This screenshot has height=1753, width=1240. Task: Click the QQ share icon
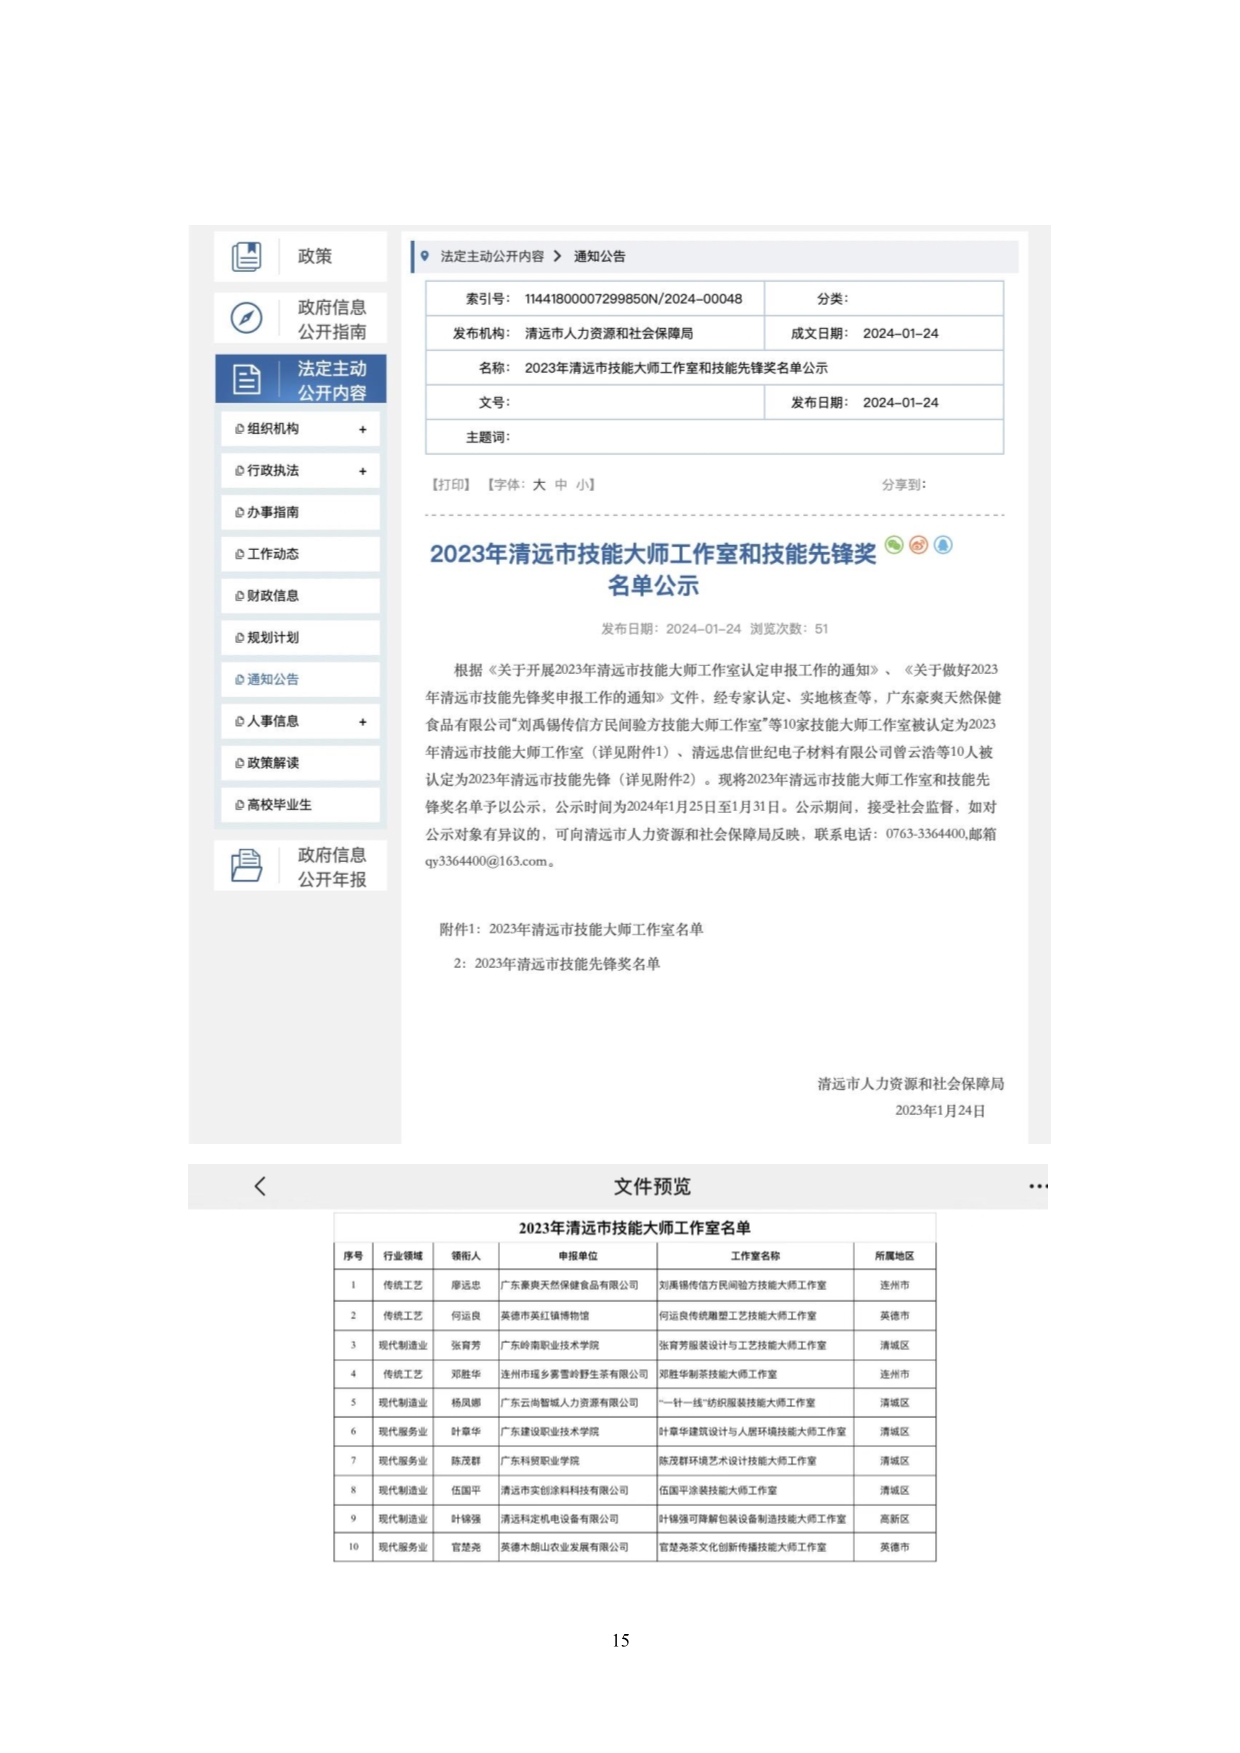point(943,545)
